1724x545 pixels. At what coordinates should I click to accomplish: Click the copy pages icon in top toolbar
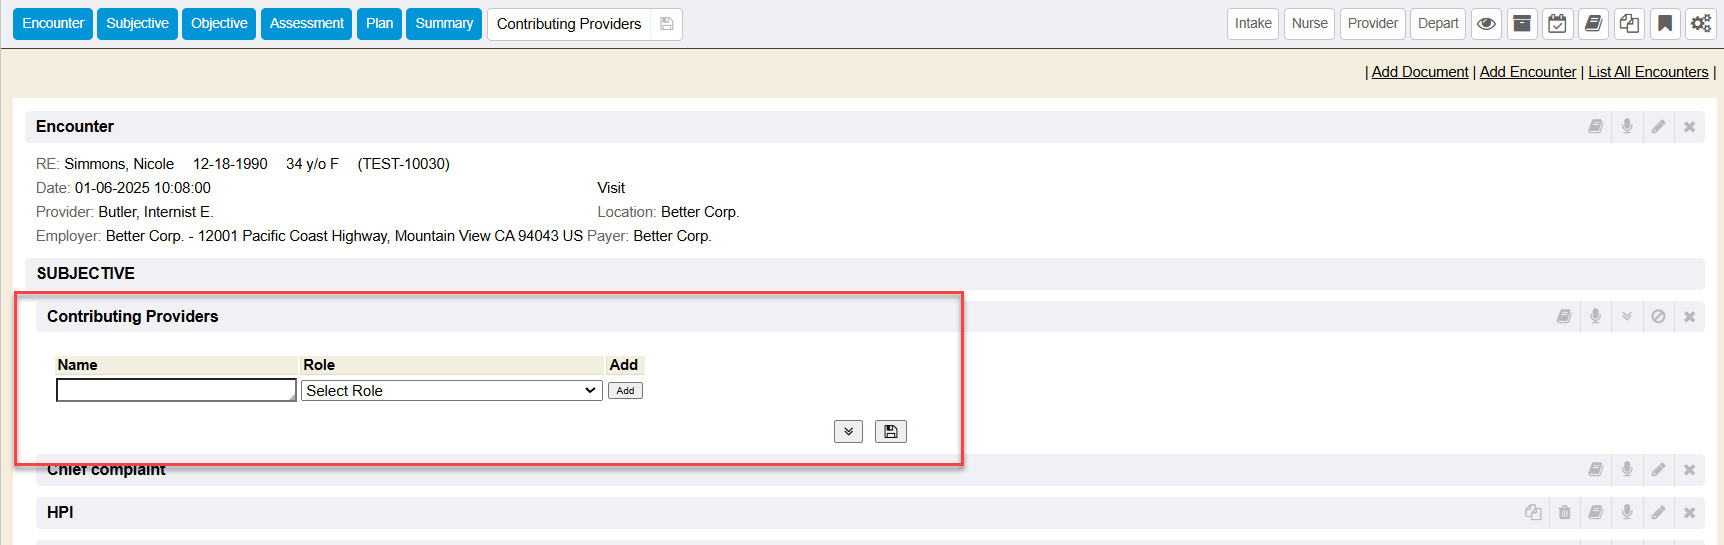[1629, 24]
